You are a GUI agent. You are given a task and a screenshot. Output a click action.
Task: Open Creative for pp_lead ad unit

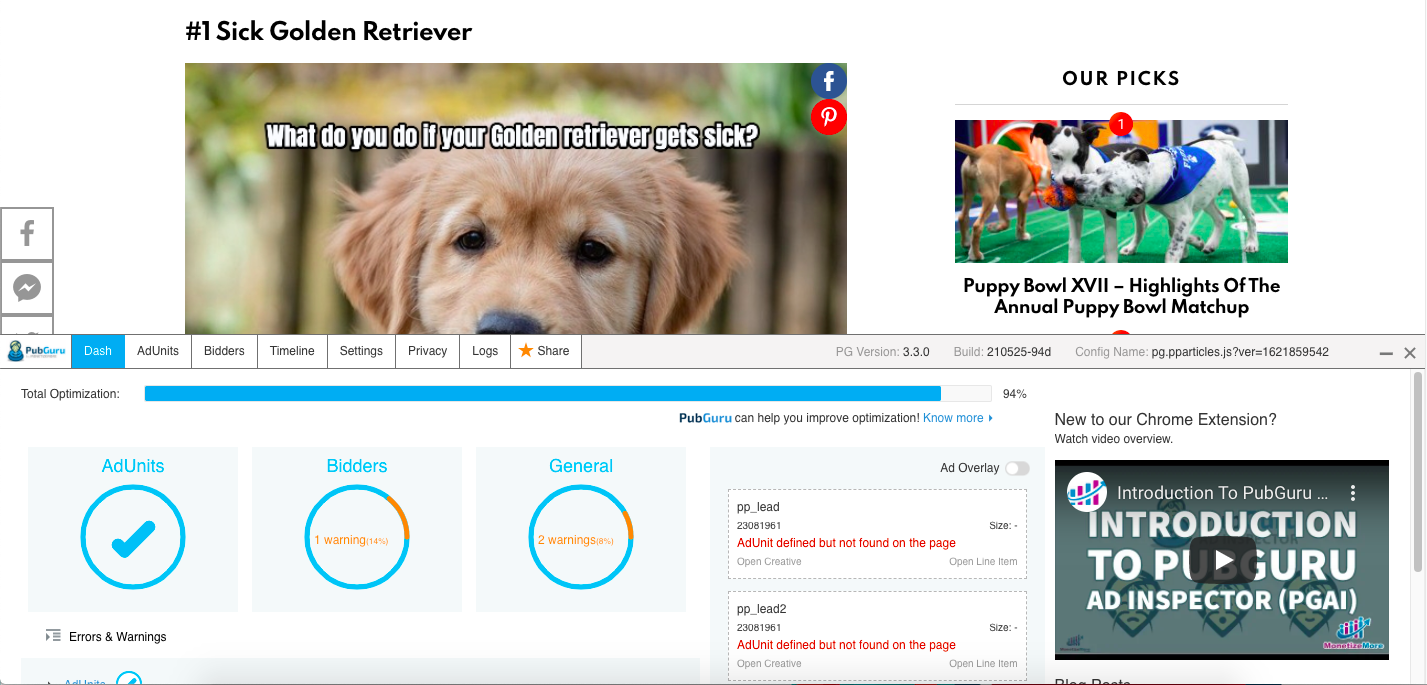pyautogui.click(x=769, y=562)
